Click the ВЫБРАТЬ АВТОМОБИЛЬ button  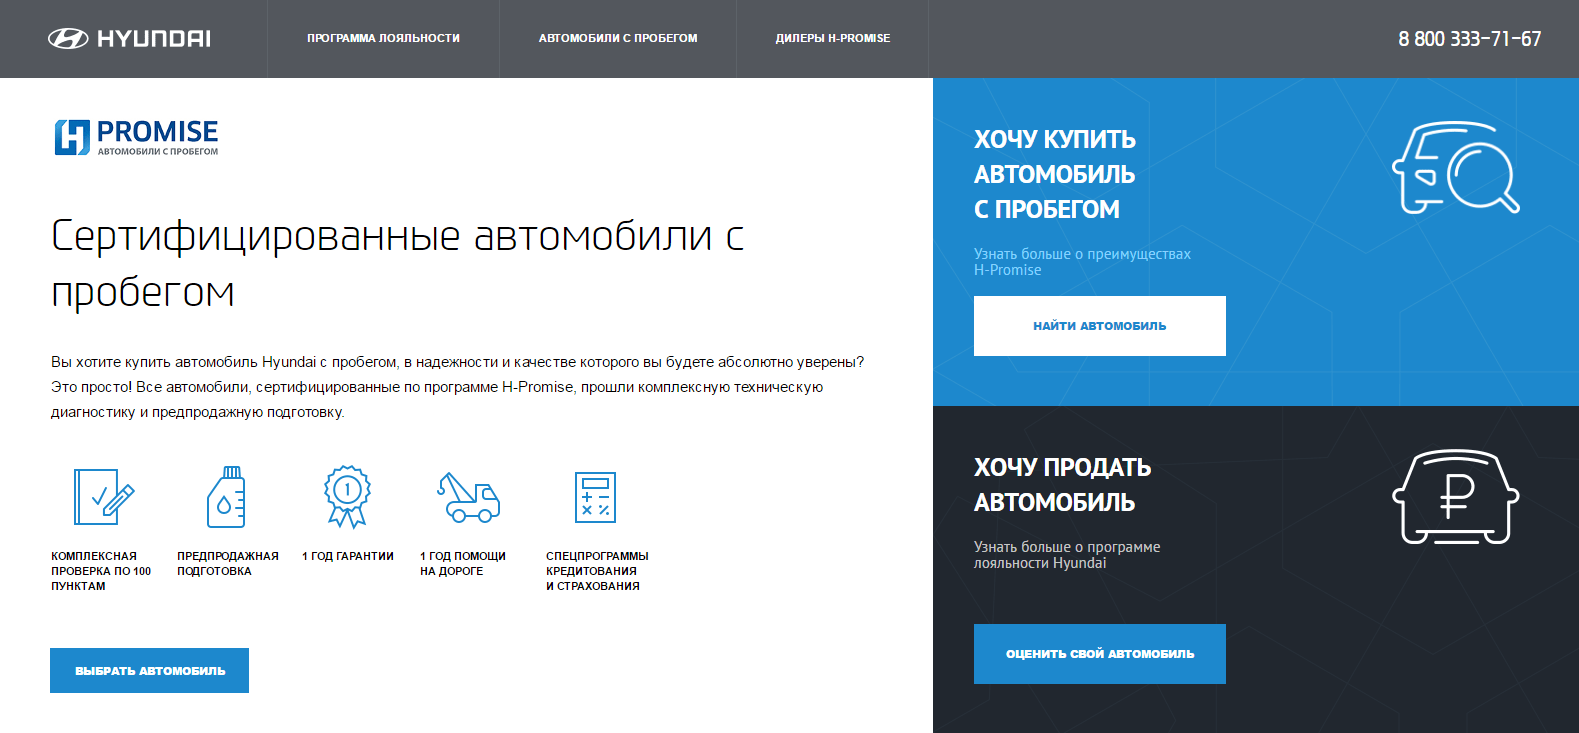(150, 671)
